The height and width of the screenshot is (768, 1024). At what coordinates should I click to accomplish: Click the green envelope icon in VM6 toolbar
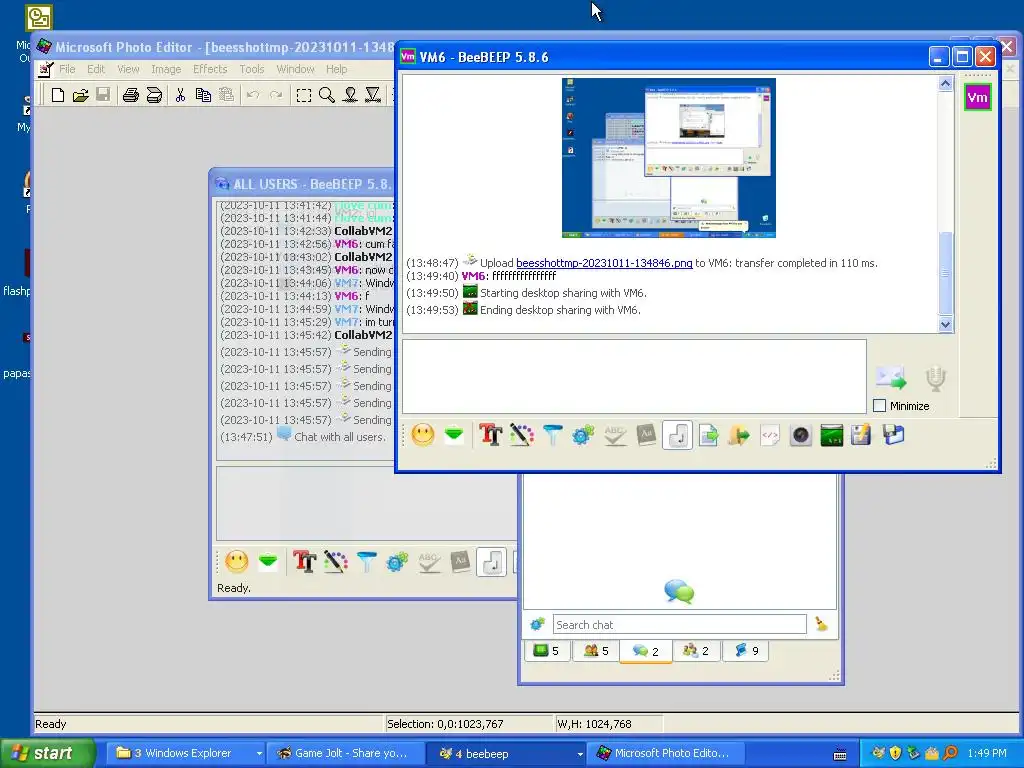[x=454, y=434]
